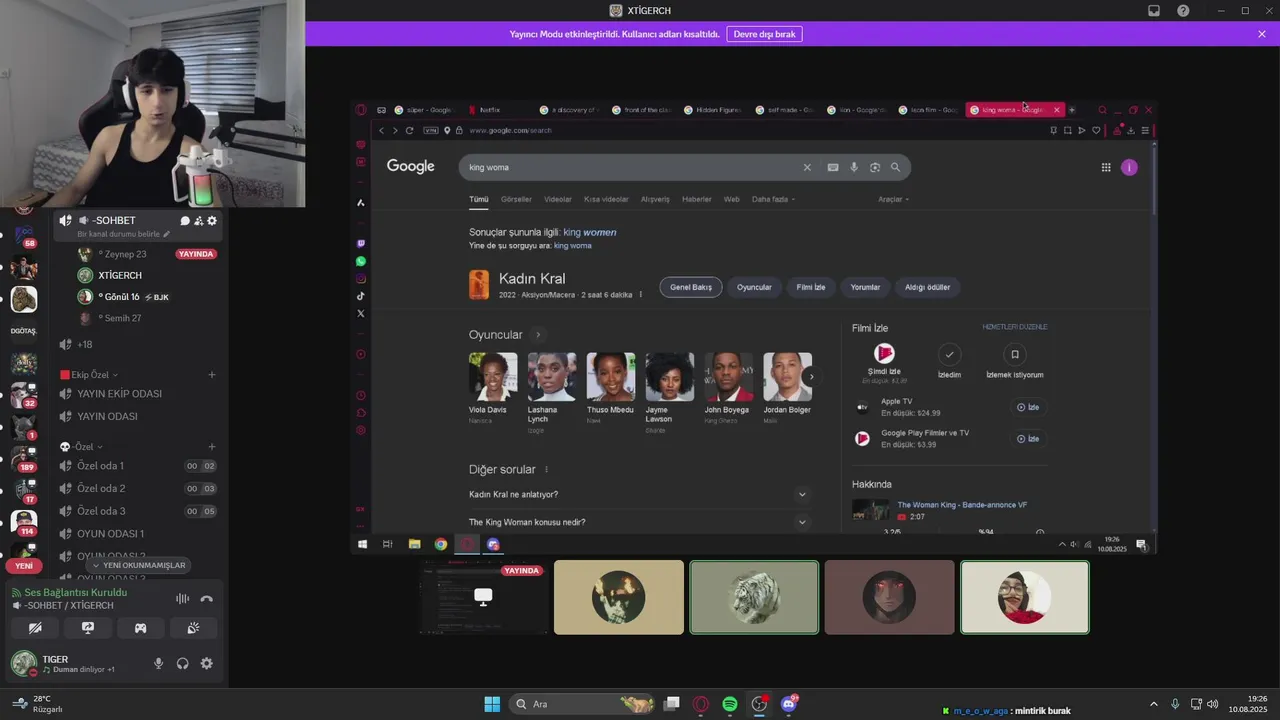Click the Windows Start button
The image size is (1280, 720).
click(492, 704)
